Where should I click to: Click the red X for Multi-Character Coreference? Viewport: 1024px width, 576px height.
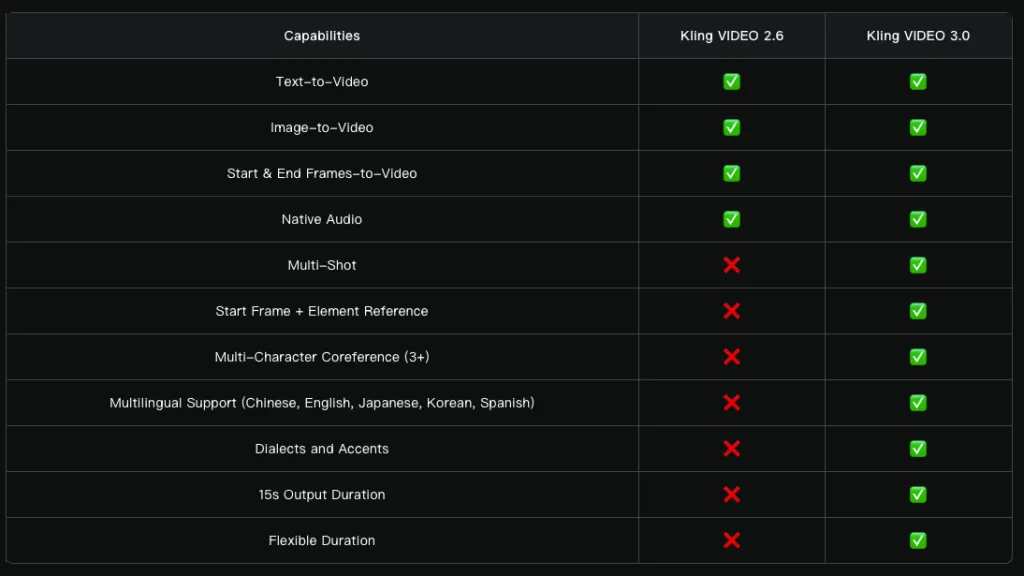point(731,357)
